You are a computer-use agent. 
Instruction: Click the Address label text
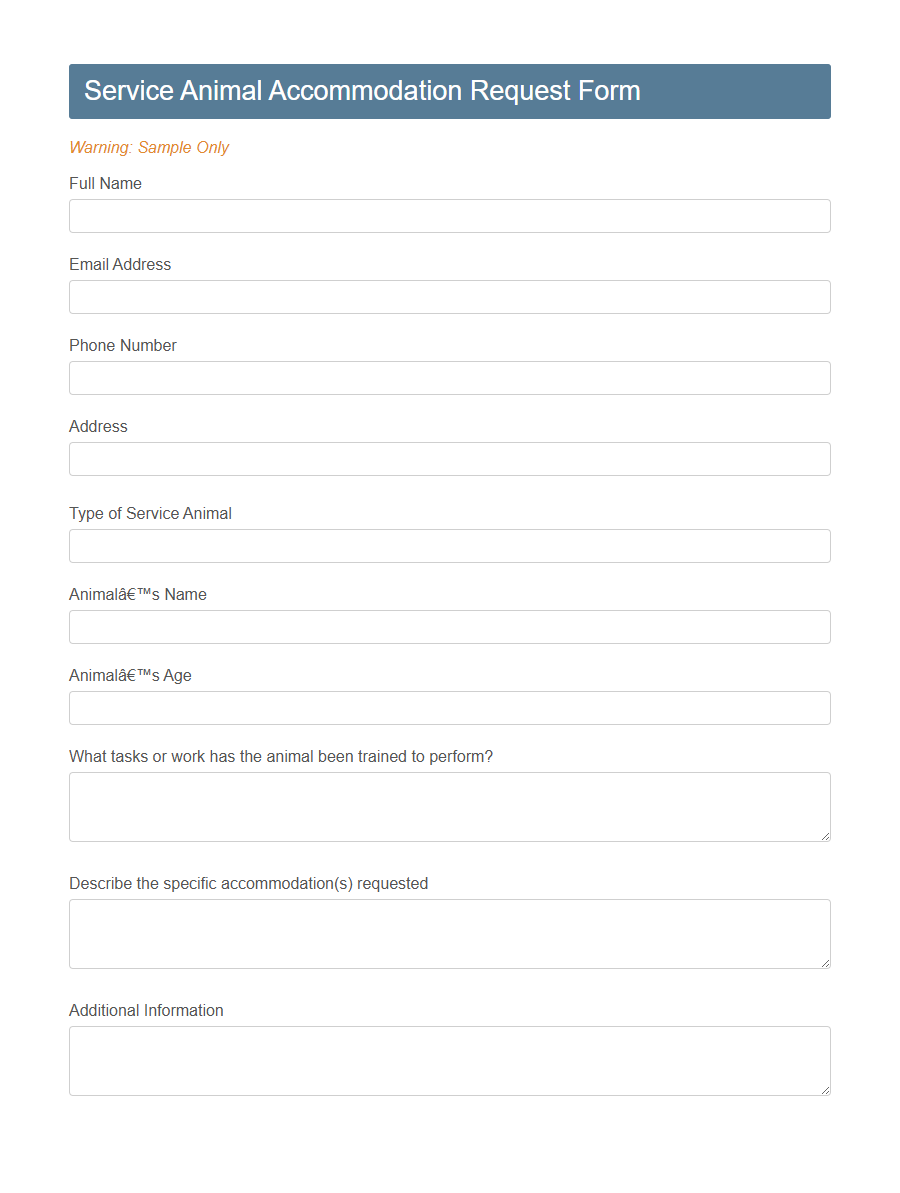[98, 426]
